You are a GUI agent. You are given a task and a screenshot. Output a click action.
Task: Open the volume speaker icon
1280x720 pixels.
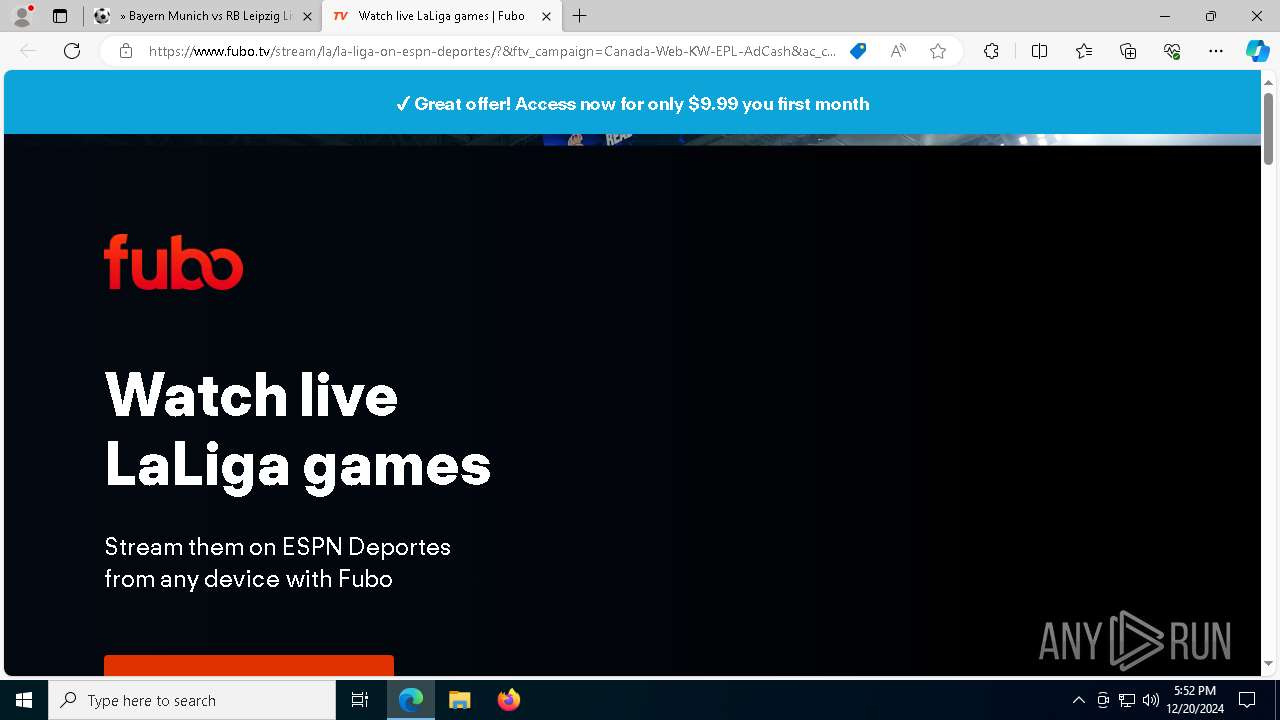point(1150,700)
